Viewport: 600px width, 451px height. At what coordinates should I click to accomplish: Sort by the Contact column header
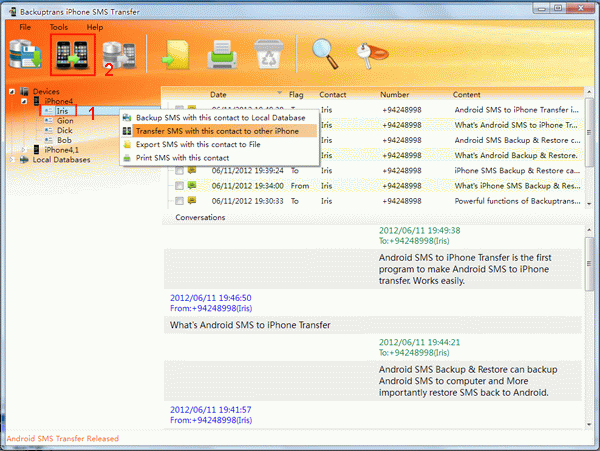click(x=333, y=94)
